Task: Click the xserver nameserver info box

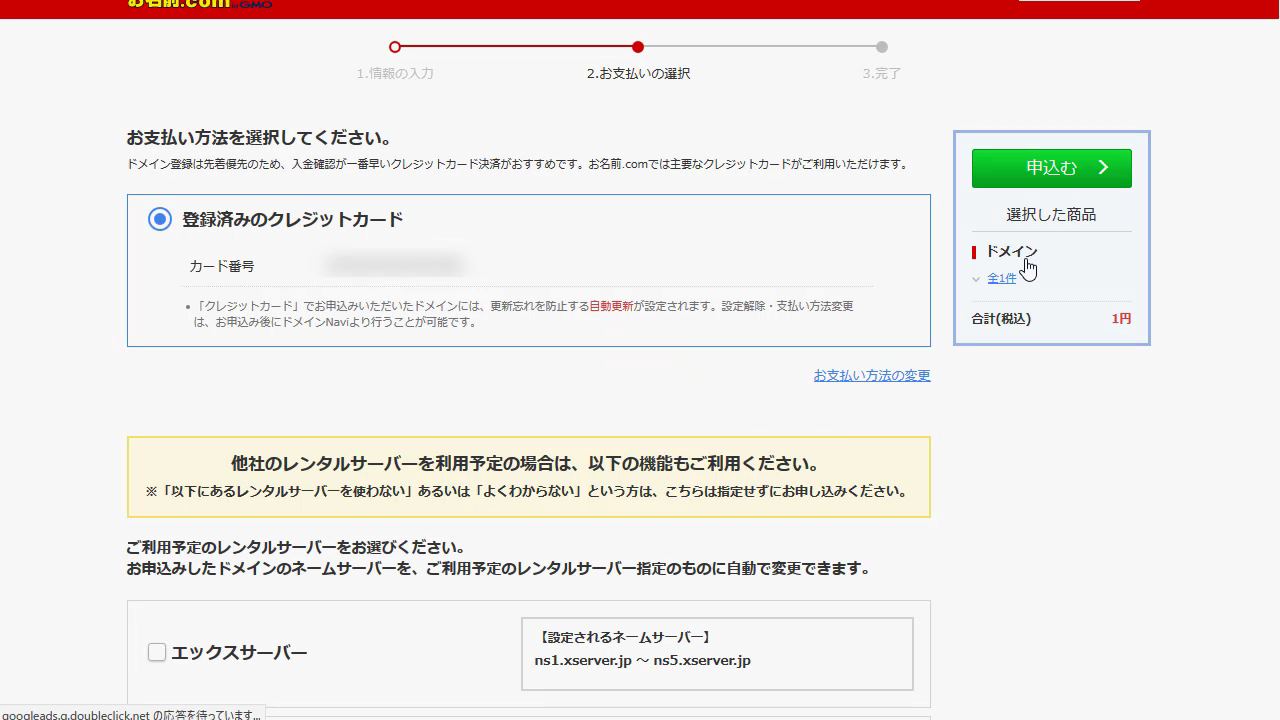Action: click(x=717, y=653)
